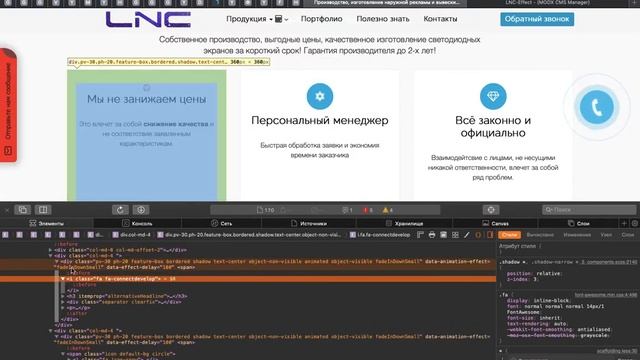Switch to the Хранилище tab
The image size is (640, 360).
coord(404,223)
